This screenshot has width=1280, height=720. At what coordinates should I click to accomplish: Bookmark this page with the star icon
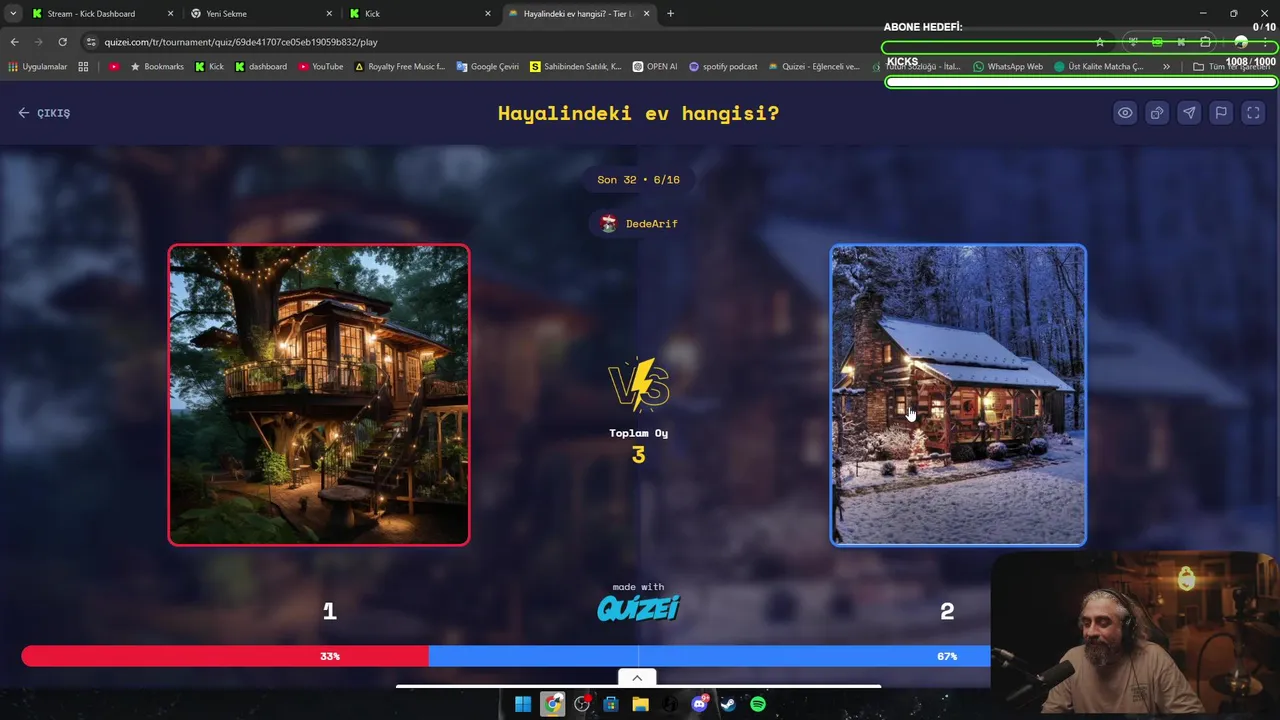tap(1100, 42)
